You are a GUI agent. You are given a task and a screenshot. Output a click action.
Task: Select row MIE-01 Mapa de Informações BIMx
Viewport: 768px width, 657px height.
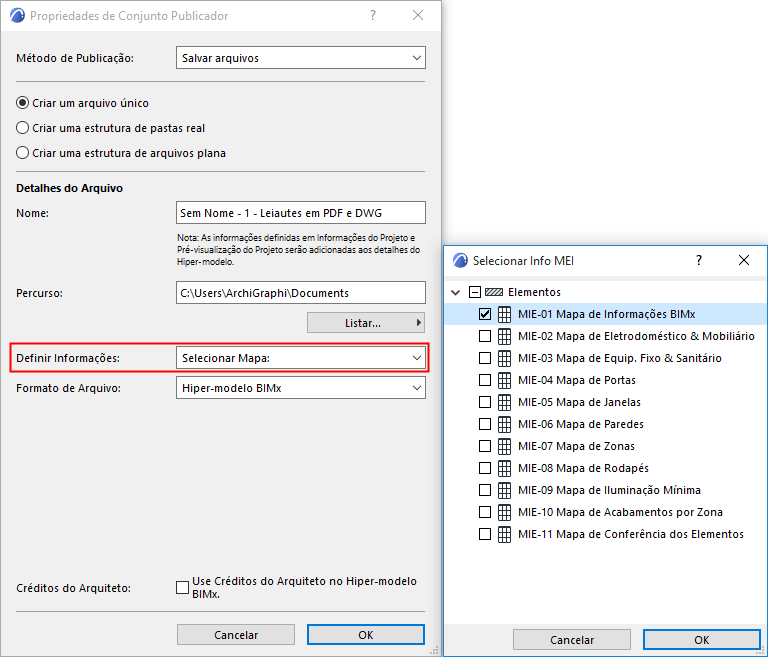click(x=605, y=314)
